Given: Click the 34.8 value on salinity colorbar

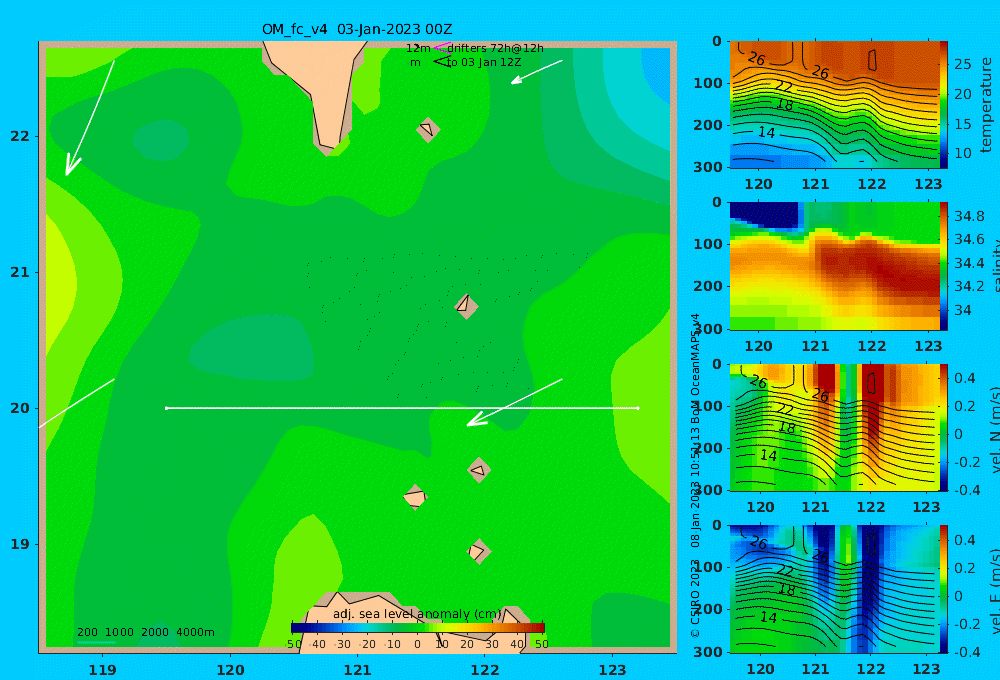Looking at the screenshot, I should coord(969,216).
